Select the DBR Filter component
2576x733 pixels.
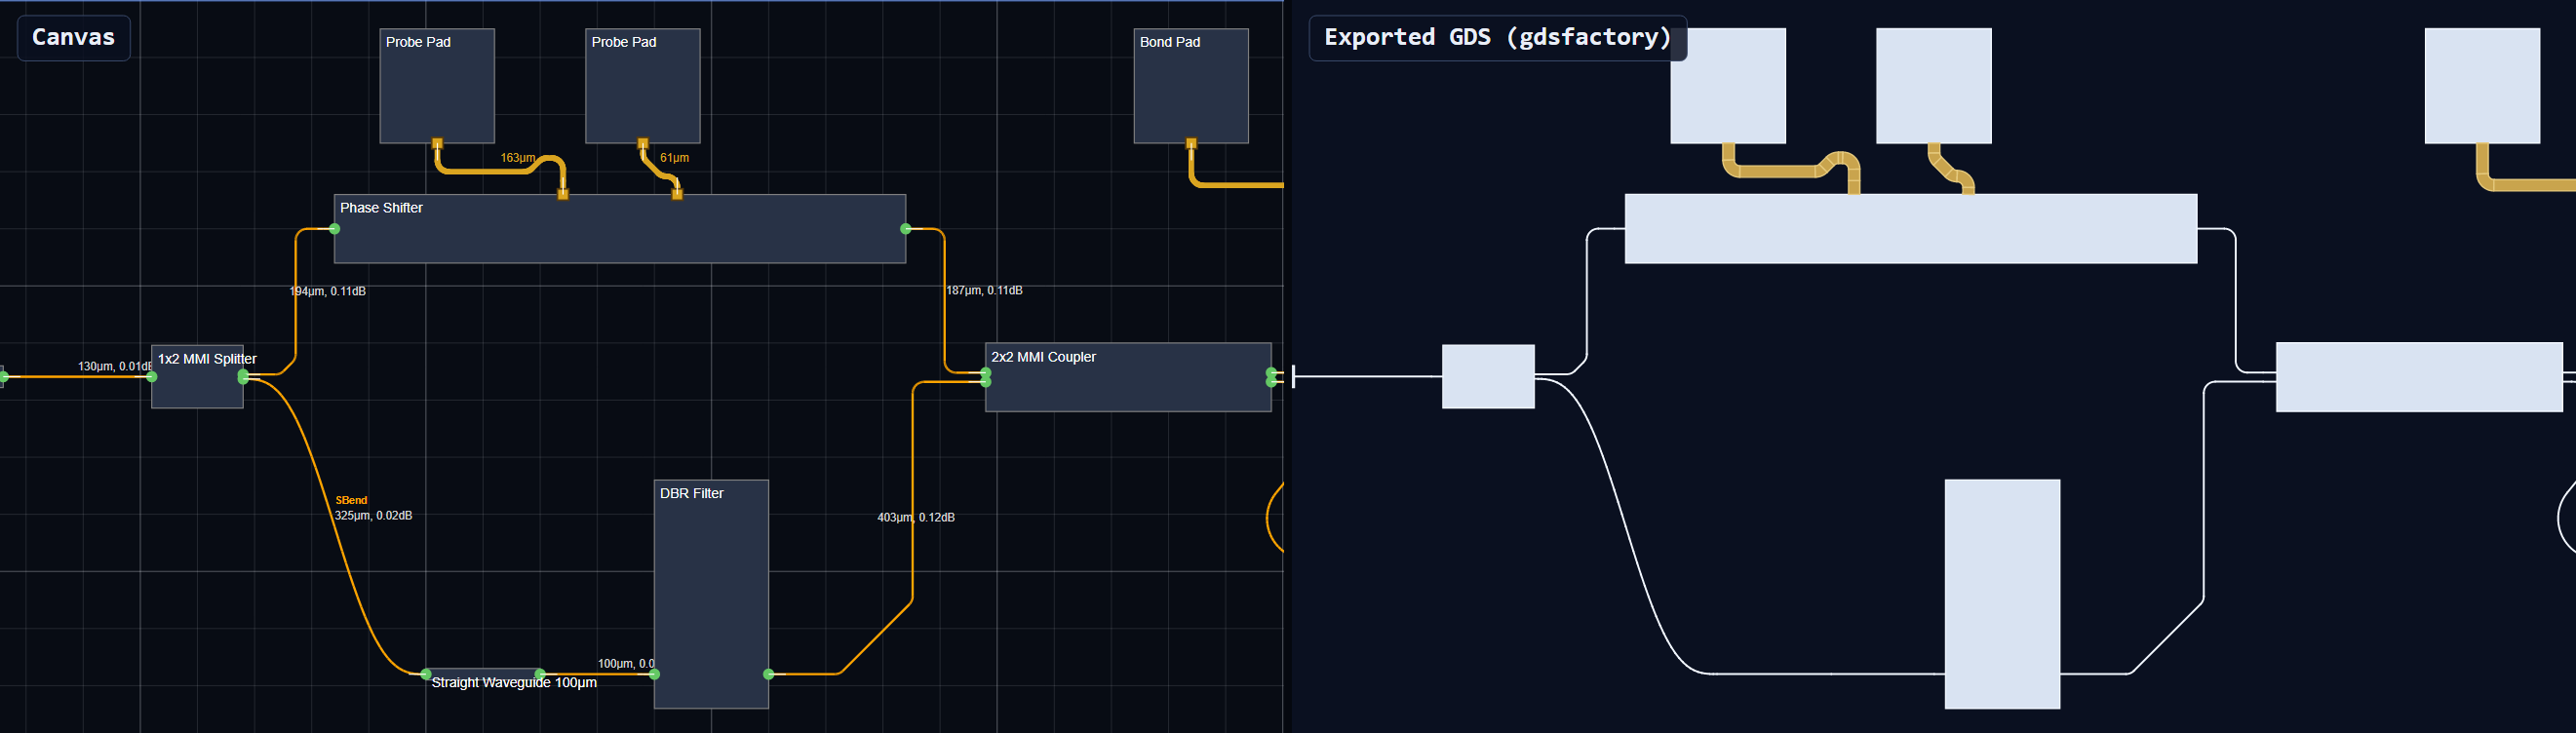tap(711, 594)
